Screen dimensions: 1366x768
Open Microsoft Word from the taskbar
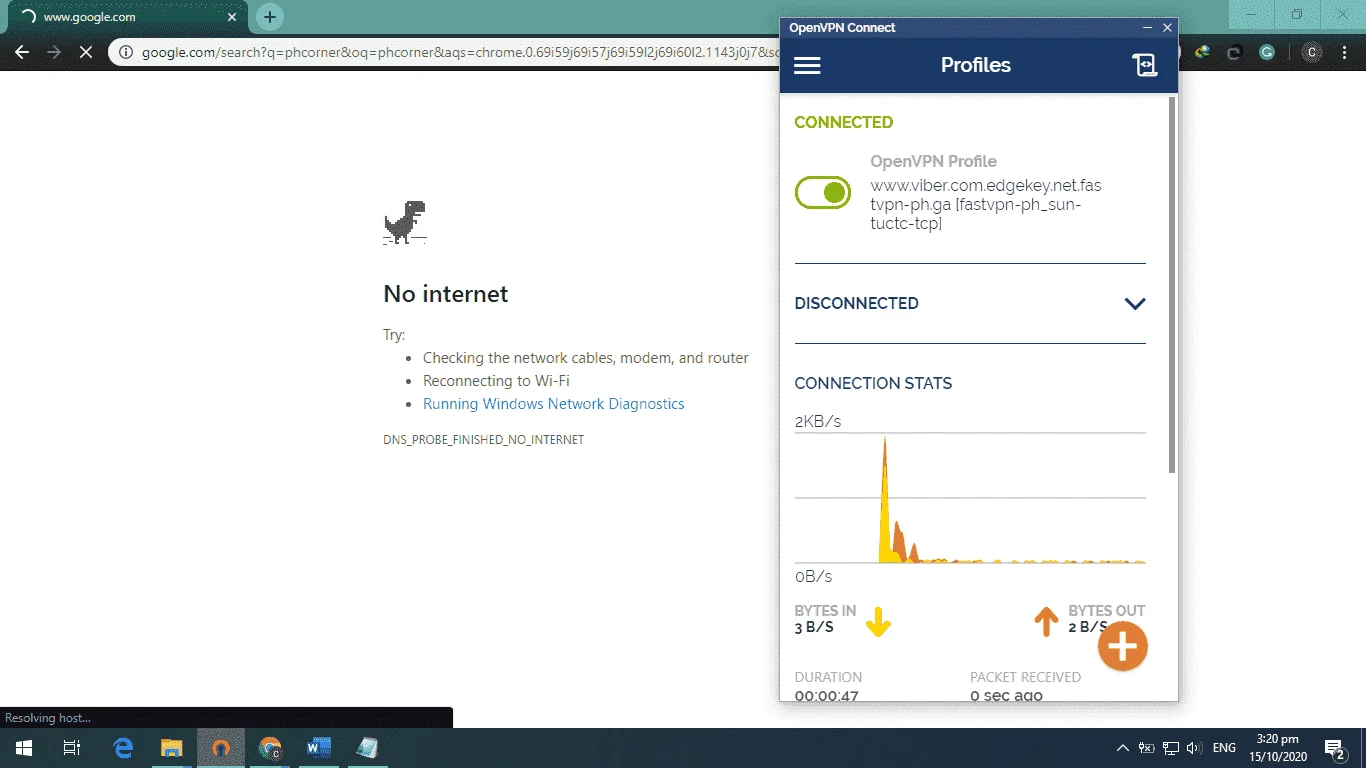[x=319, y=748]
